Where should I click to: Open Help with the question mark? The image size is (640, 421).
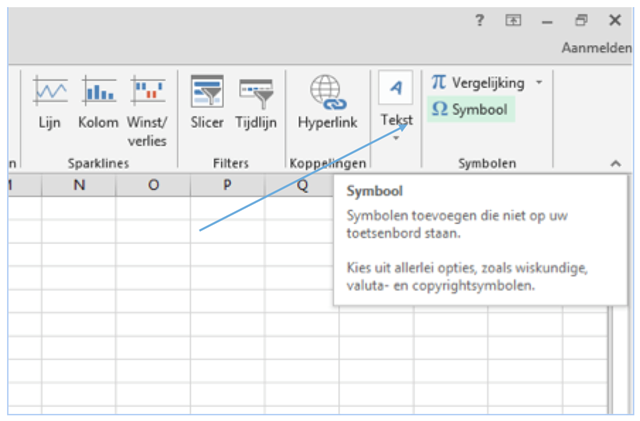(x=480, y=20)
